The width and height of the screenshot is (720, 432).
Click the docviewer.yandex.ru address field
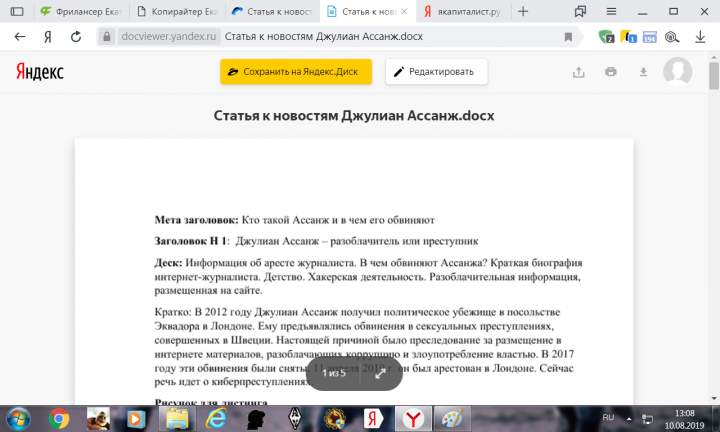click(x=169, y=37)
